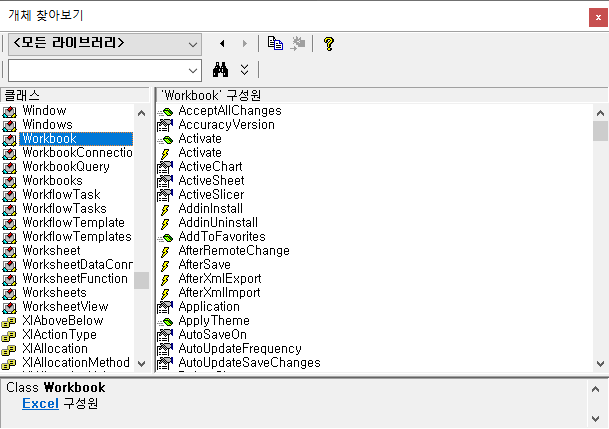
Task: Select the XlAllocation enum
Action: coord(55,348)
